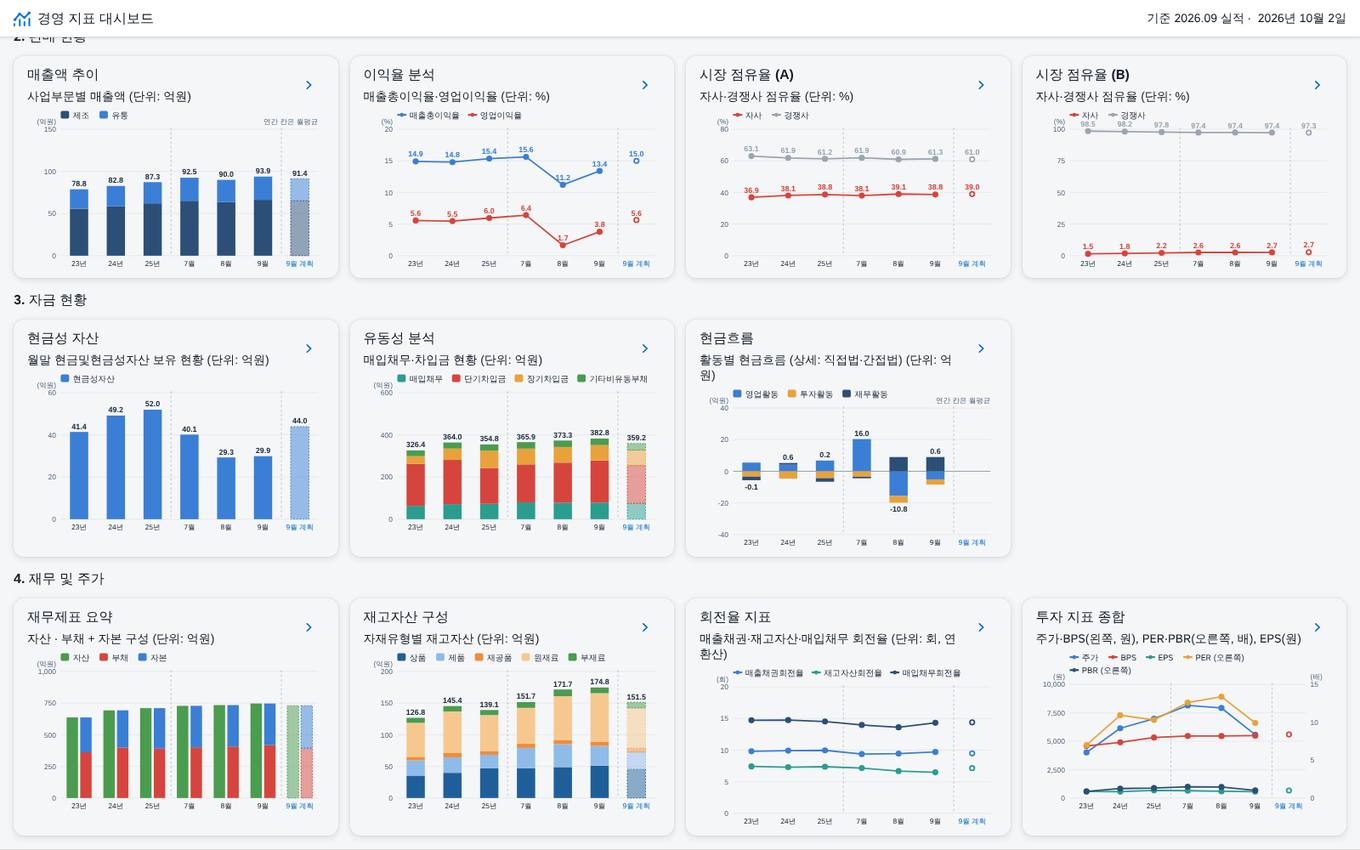Click the 25년 현금성자산 bar labeled 52.0
The width and height of the screenshot is (1360, 850).
point(152,464)
